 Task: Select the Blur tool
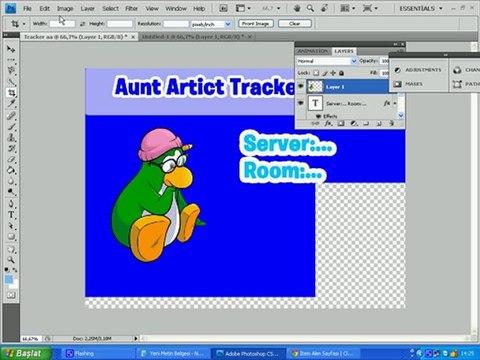pos(11,181)
